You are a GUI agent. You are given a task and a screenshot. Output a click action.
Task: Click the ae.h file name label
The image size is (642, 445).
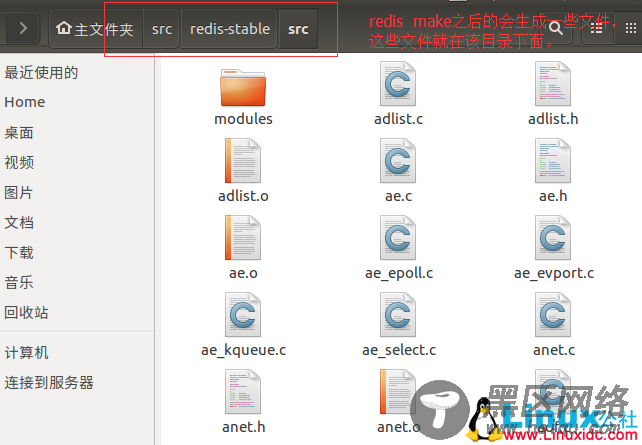pyautogui.click(x=553, y=196)
